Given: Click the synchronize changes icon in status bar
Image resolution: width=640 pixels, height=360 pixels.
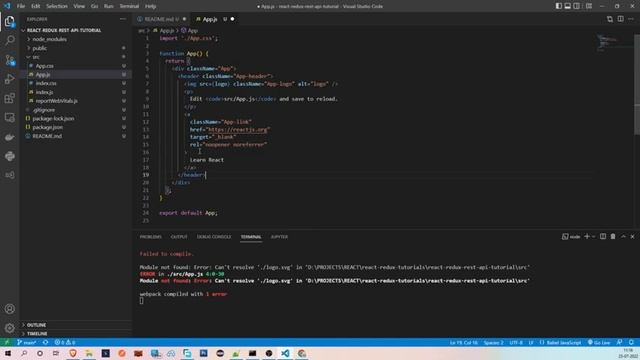Looking at the screenshot, I should pos(45,342).
